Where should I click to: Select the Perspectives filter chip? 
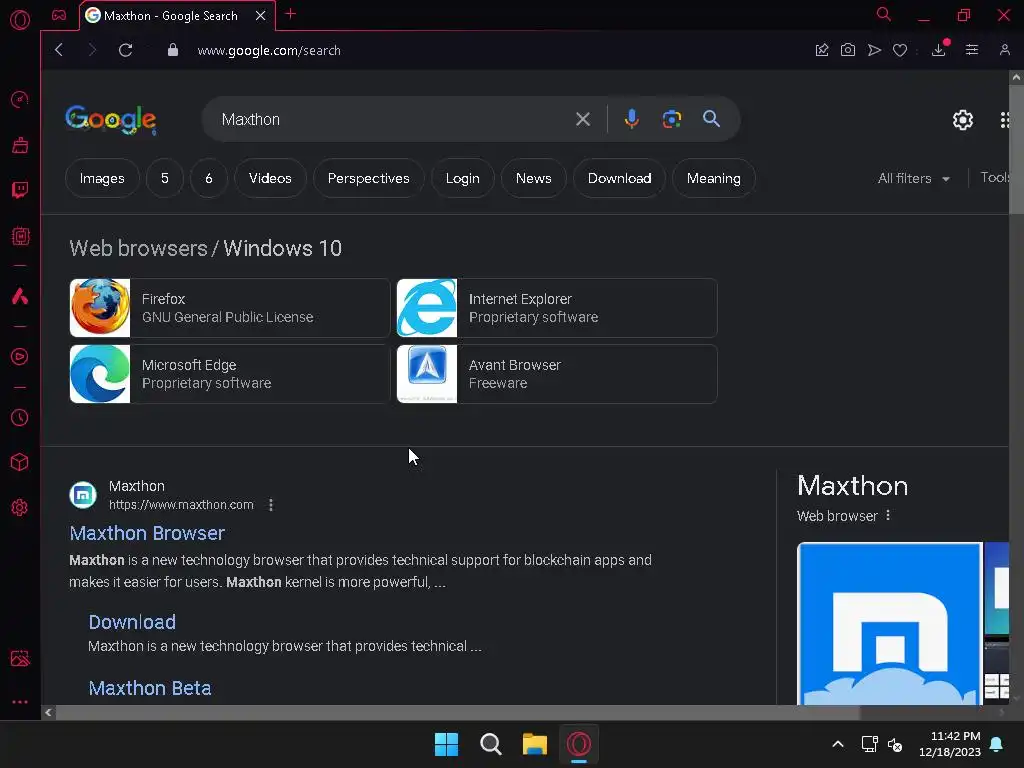pos(368,178)
